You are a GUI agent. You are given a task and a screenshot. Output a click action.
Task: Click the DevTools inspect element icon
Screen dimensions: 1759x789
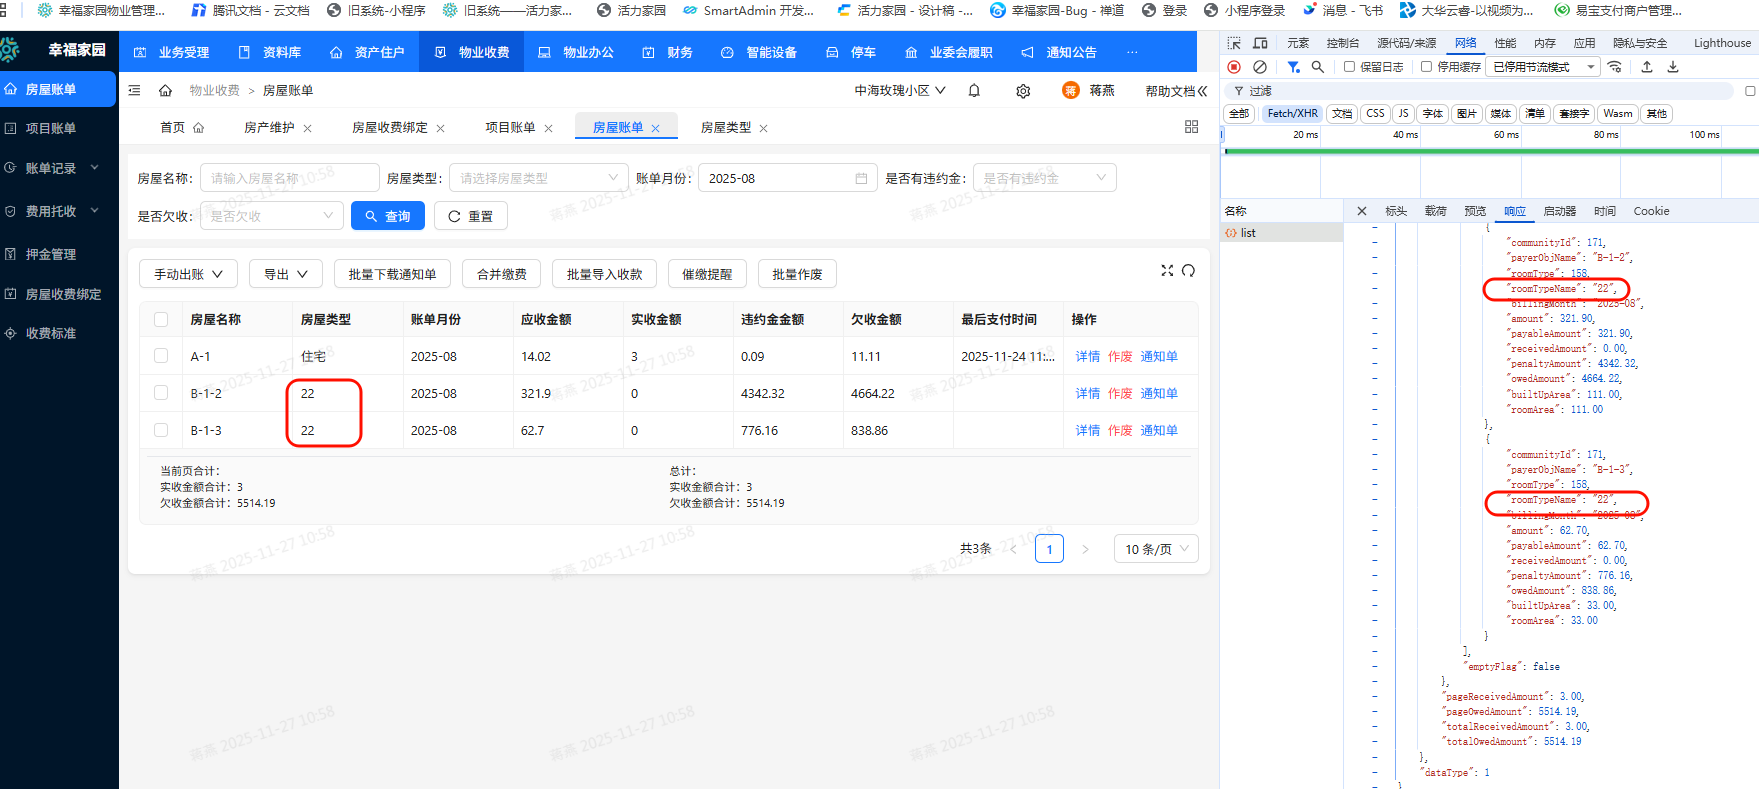tap(1234, 43)
